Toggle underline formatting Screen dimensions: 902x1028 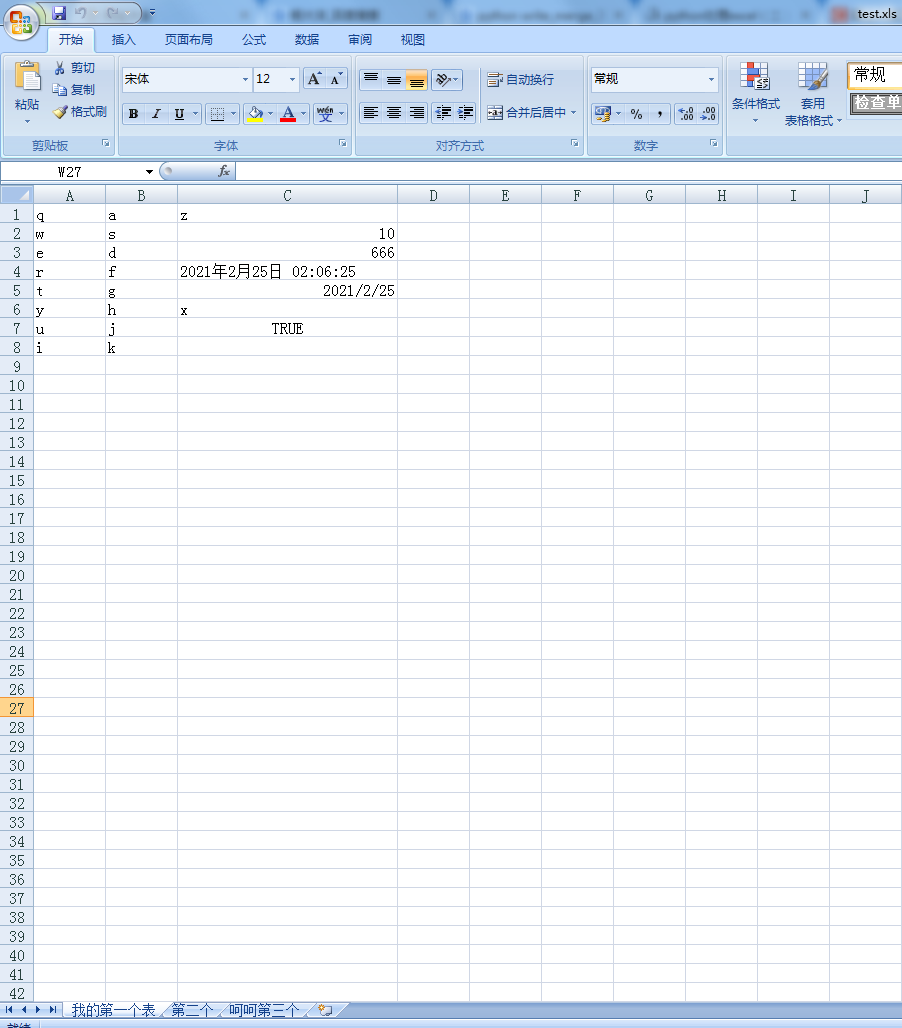point(179,113)
